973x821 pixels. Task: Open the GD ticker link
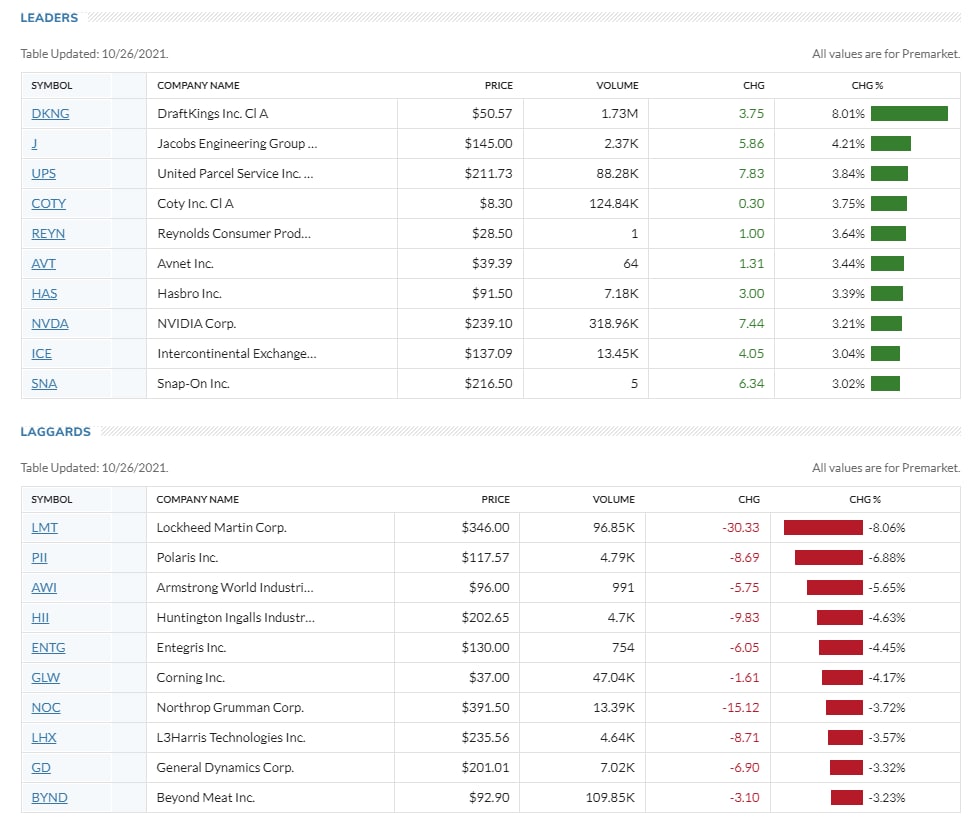coord(41,768)
